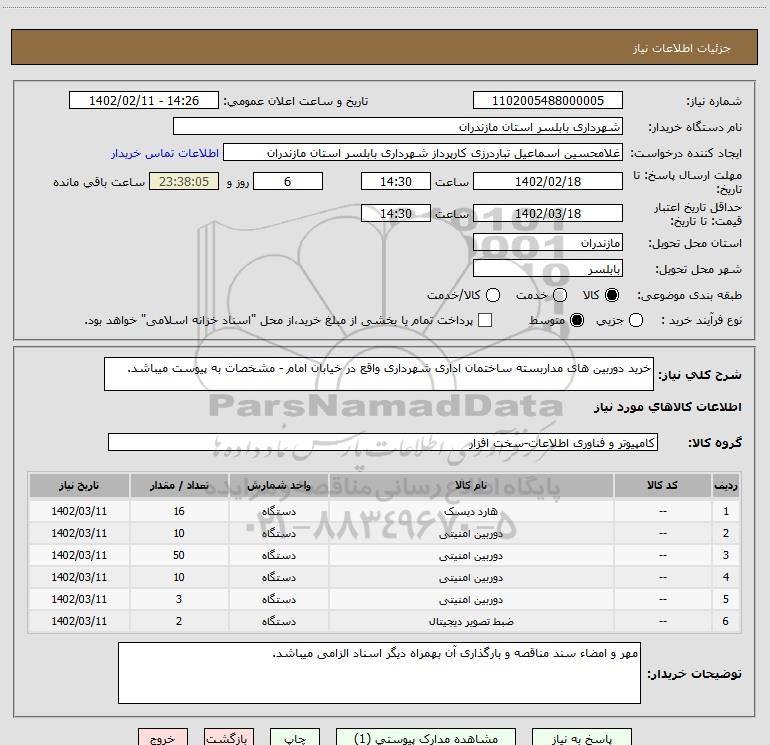Viewport: 770px width, 745px height.
Task: Select the کالا/خدمت radio button
Action: pyautogui.click(x=493, y=295)
